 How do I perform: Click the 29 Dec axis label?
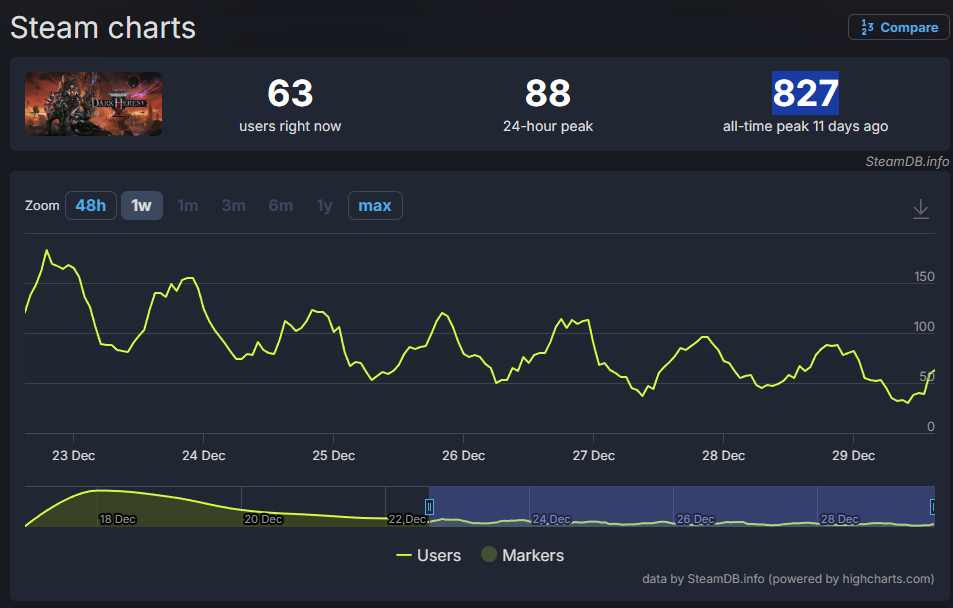pos(853,455)
